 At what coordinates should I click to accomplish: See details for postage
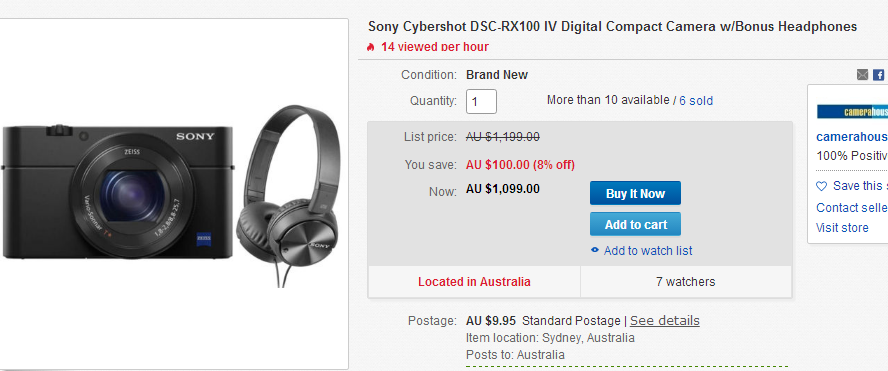pyautogui.click(x=665, y=321)
